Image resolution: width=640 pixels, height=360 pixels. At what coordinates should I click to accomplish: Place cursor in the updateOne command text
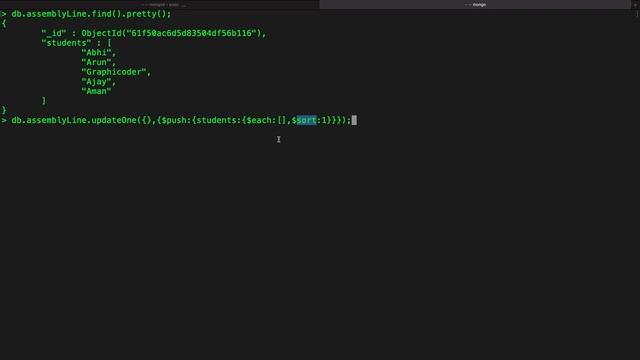tap(181, 120)
